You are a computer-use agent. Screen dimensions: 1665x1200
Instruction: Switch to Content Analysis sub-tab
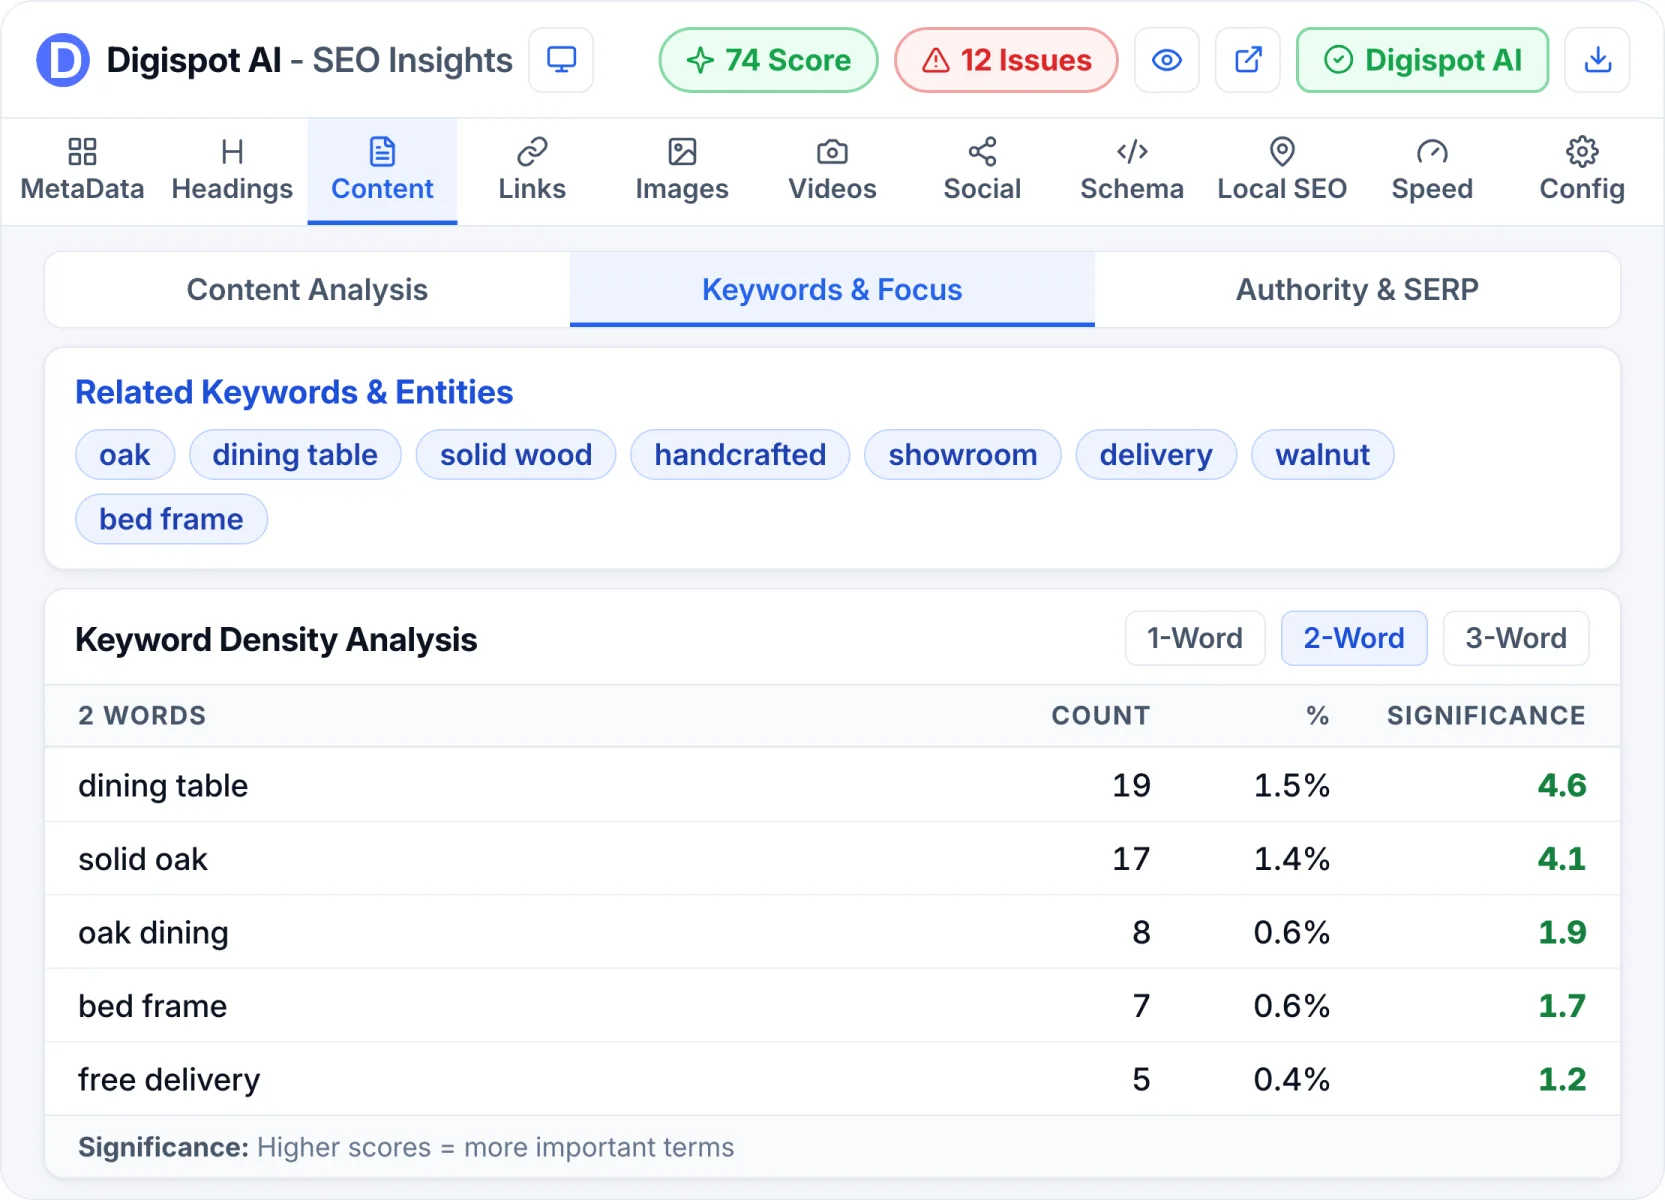click(307, 290)
